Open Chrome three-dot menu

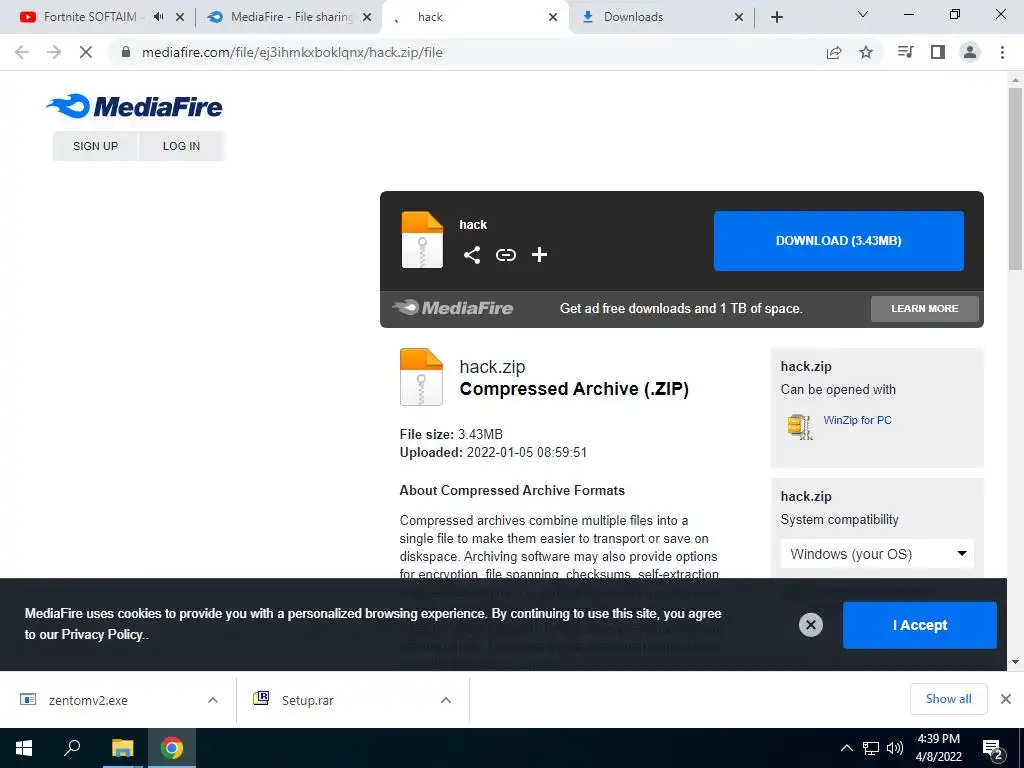[x=1002, y=52]
